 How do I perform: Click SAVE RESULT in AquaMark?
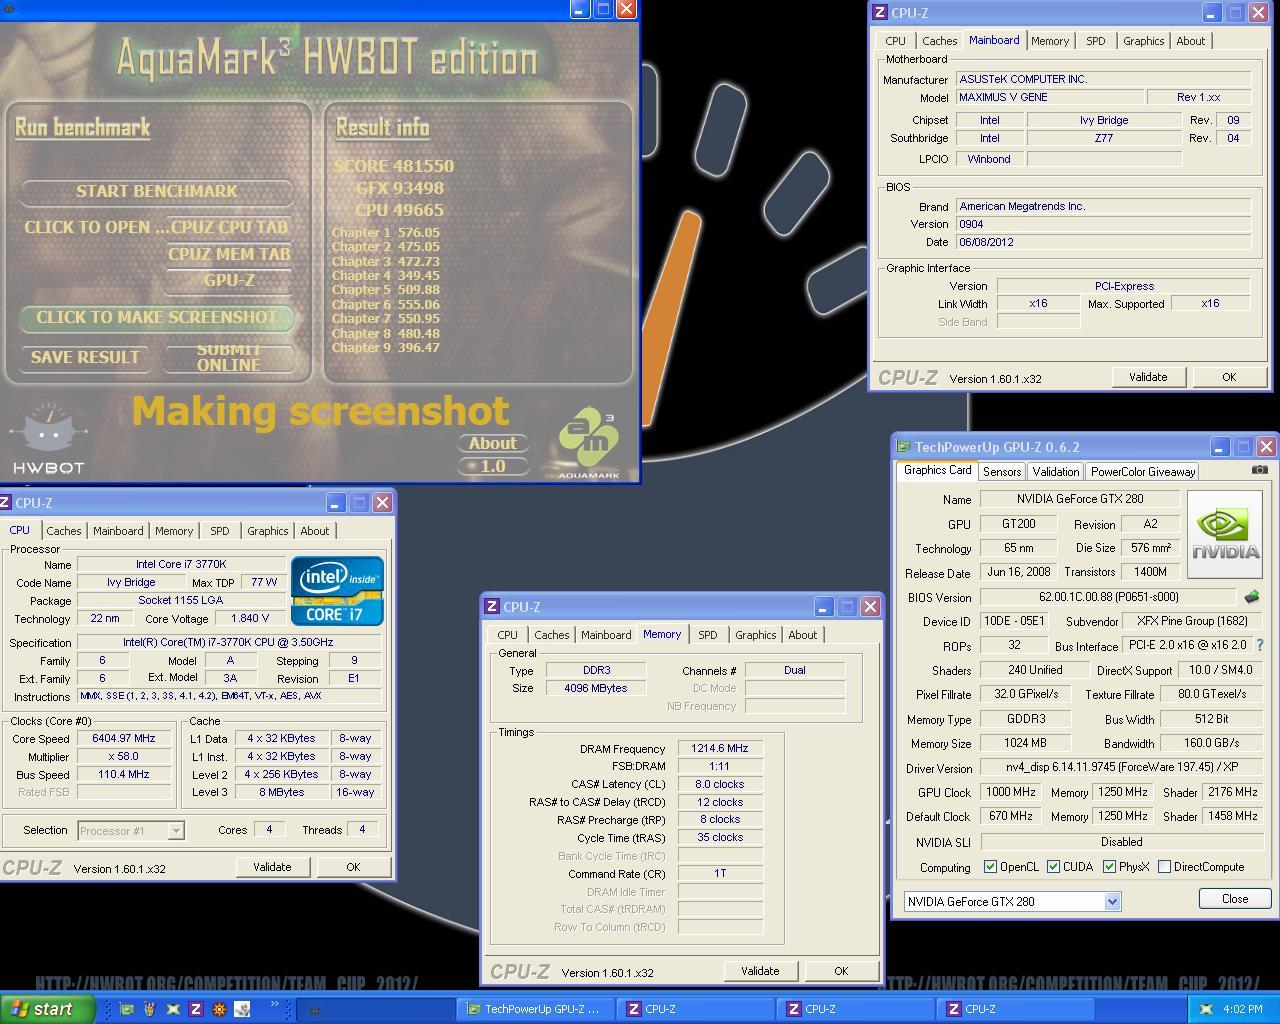[85, 357]
